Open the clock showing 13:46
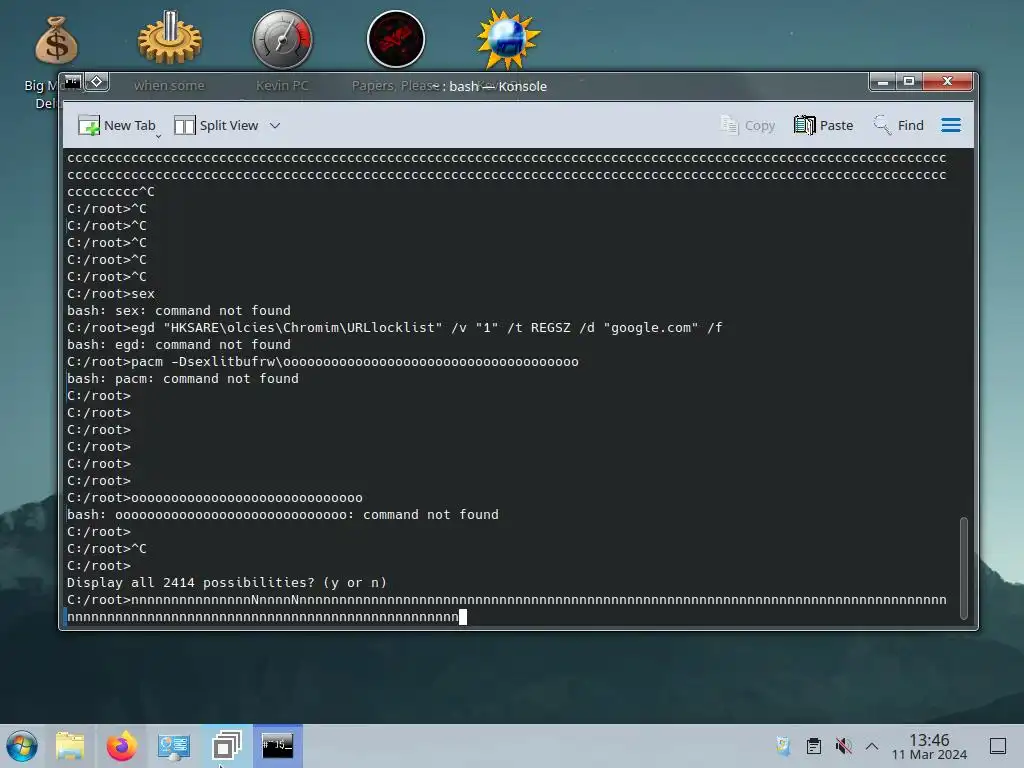This screenshot has height=768, width=1024. pos(929,746)
